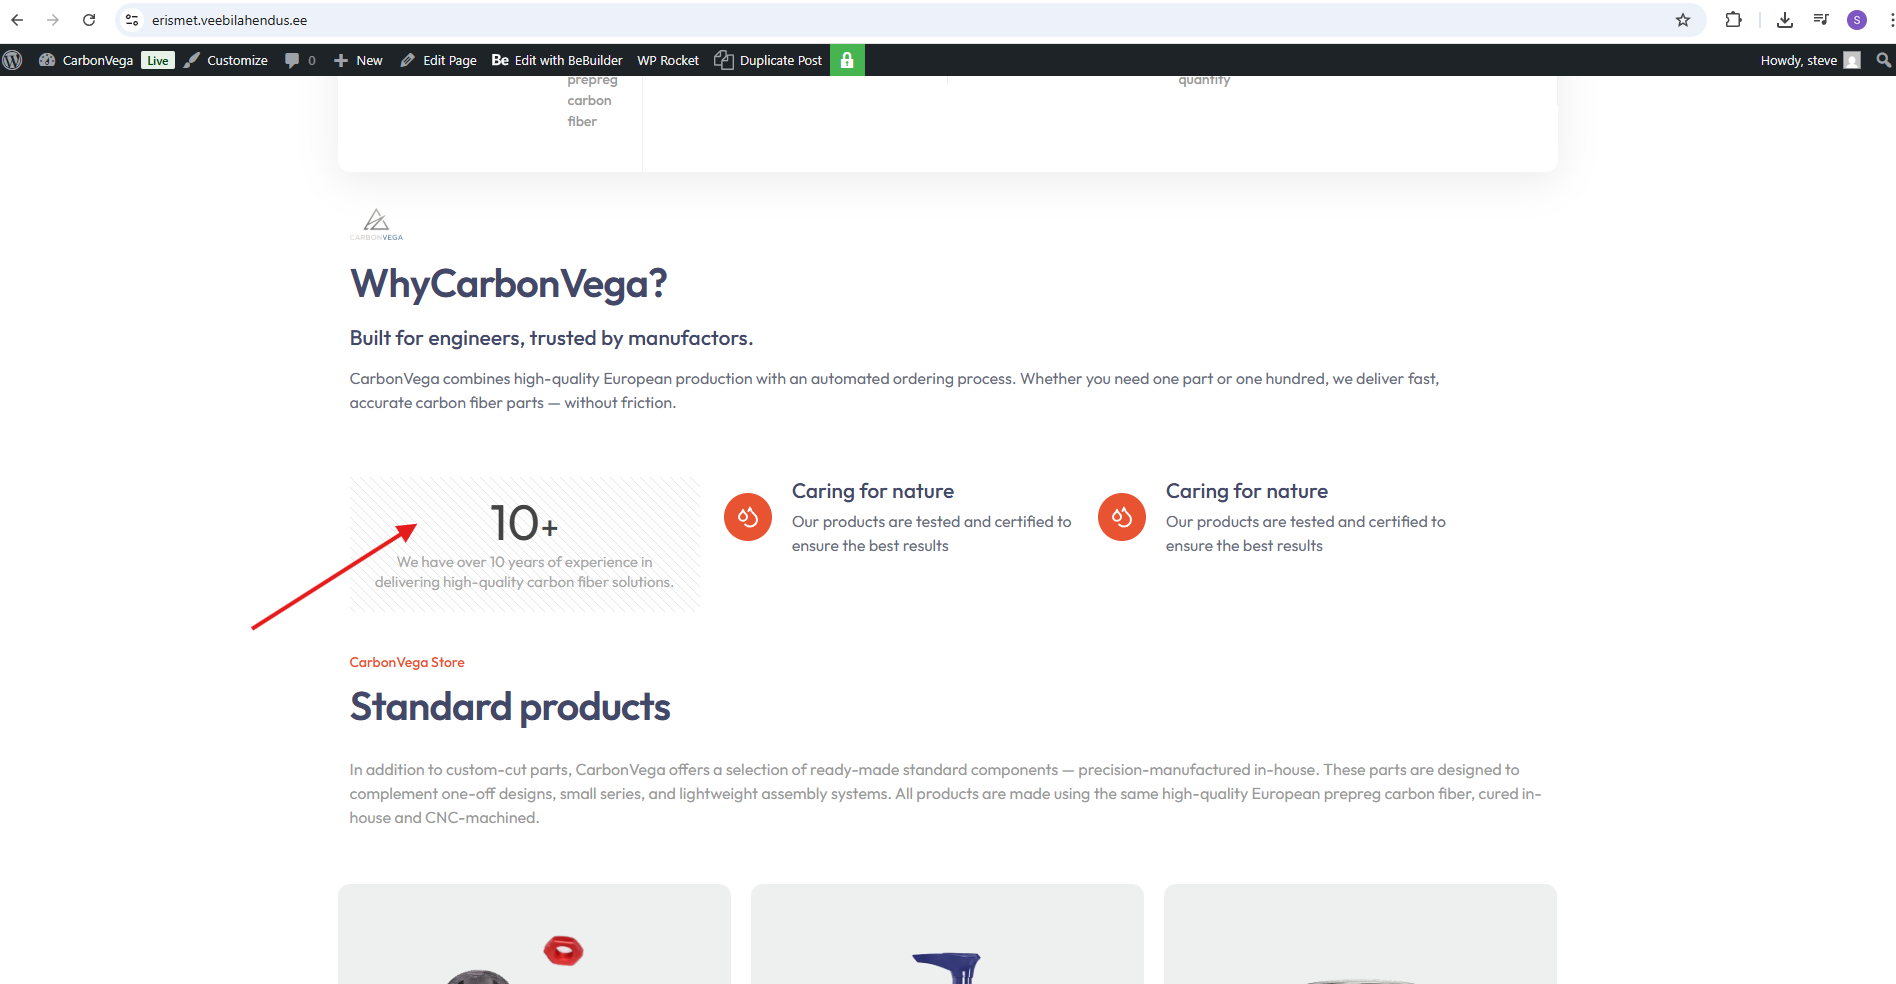Click the small CarbonVega logo above heading
The width and height of the screenshot is (1896, 984).
pos(376,224)
